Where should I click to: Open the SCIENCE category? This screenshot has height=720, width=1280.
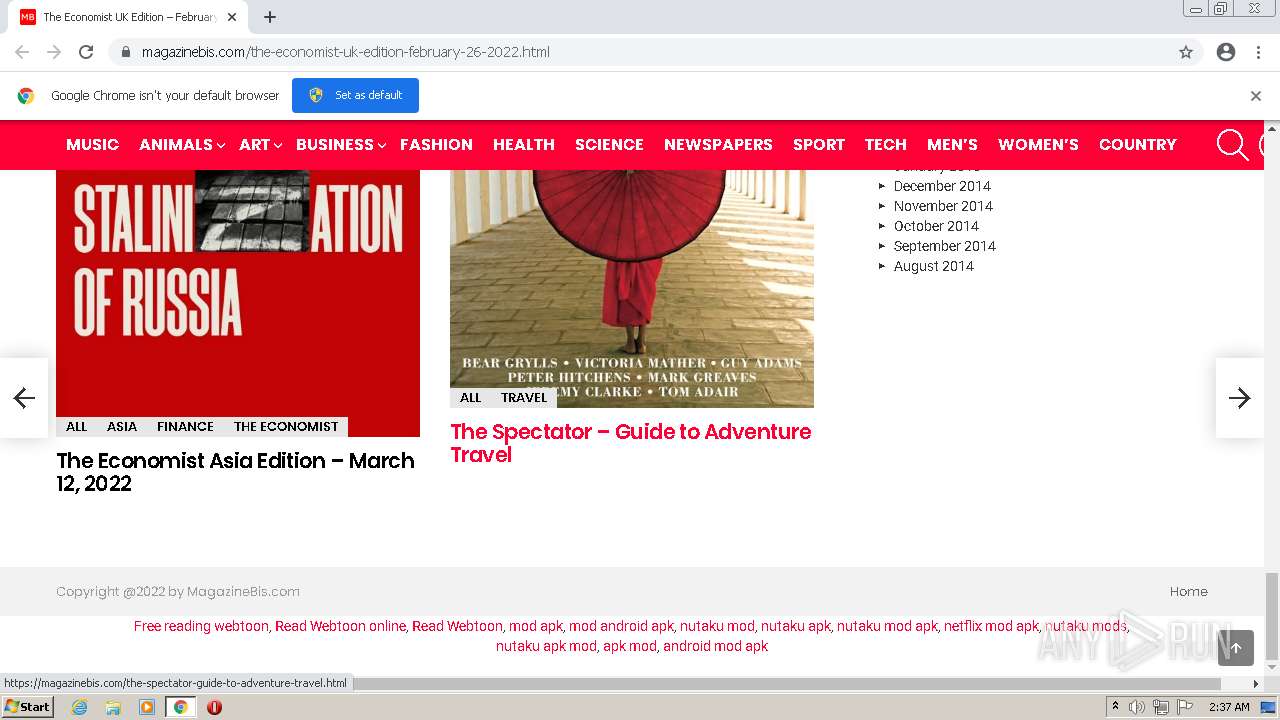(609, 145)
